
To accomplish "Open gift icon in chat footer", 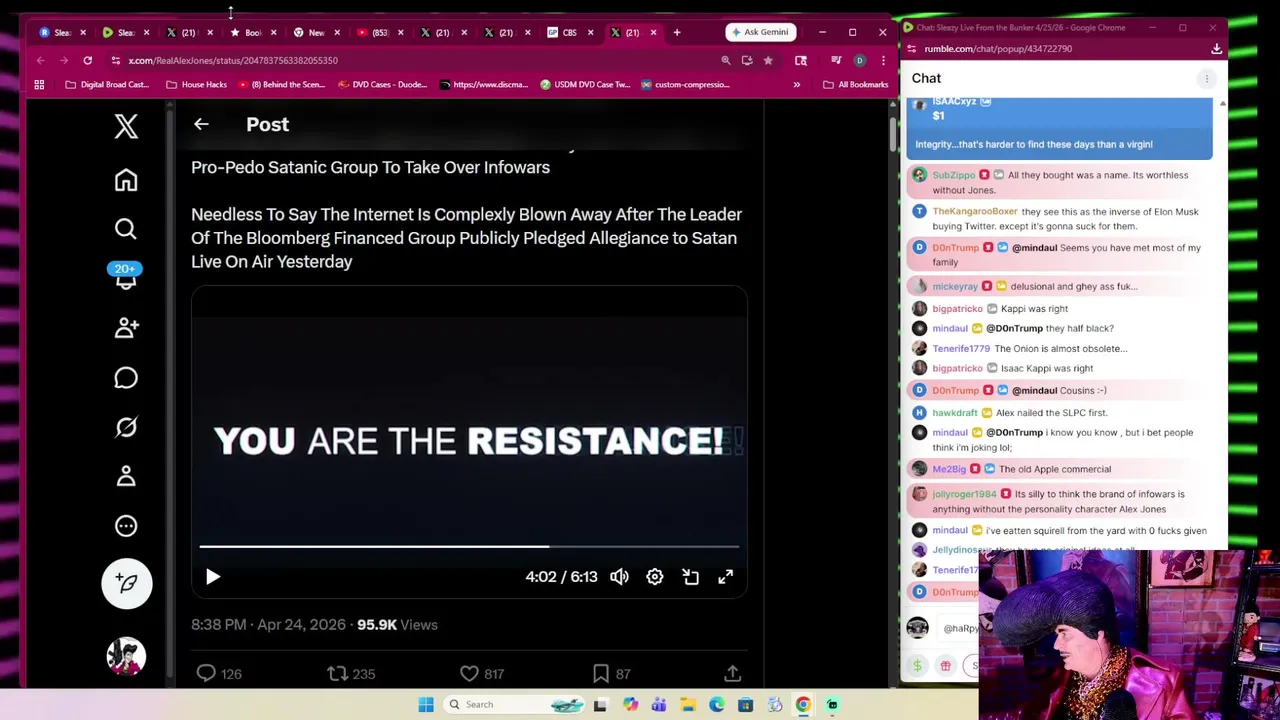I will click(x=945, y=666).
